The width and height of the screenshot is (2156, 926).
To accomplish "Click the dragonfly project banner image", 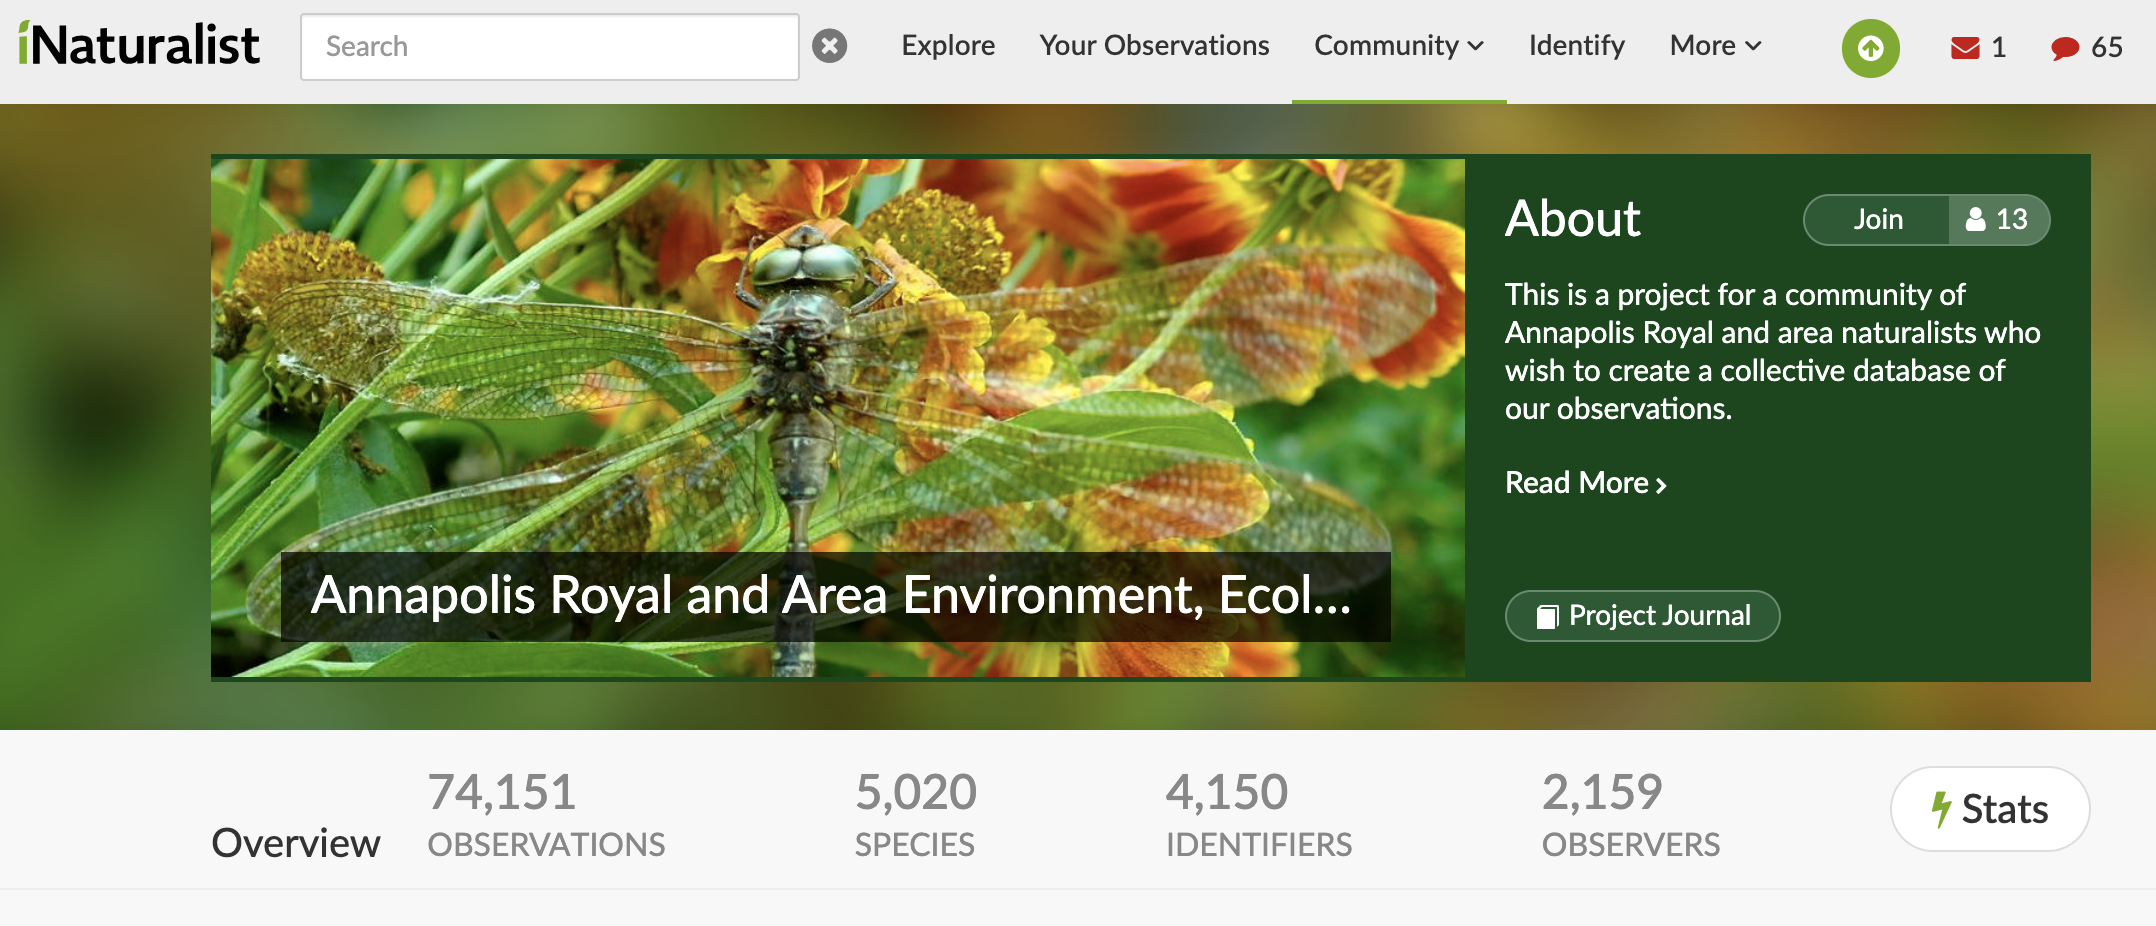I will [x=837, y=380].
